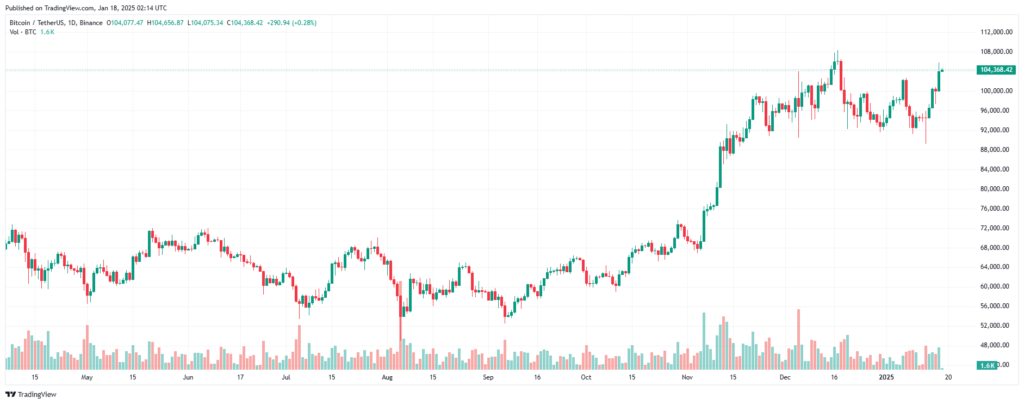Click the 2025 marker on time axis
Image resolution: width=1024 pixels, height=404 pixels.
pyautogui.click(x=884, y=378)
